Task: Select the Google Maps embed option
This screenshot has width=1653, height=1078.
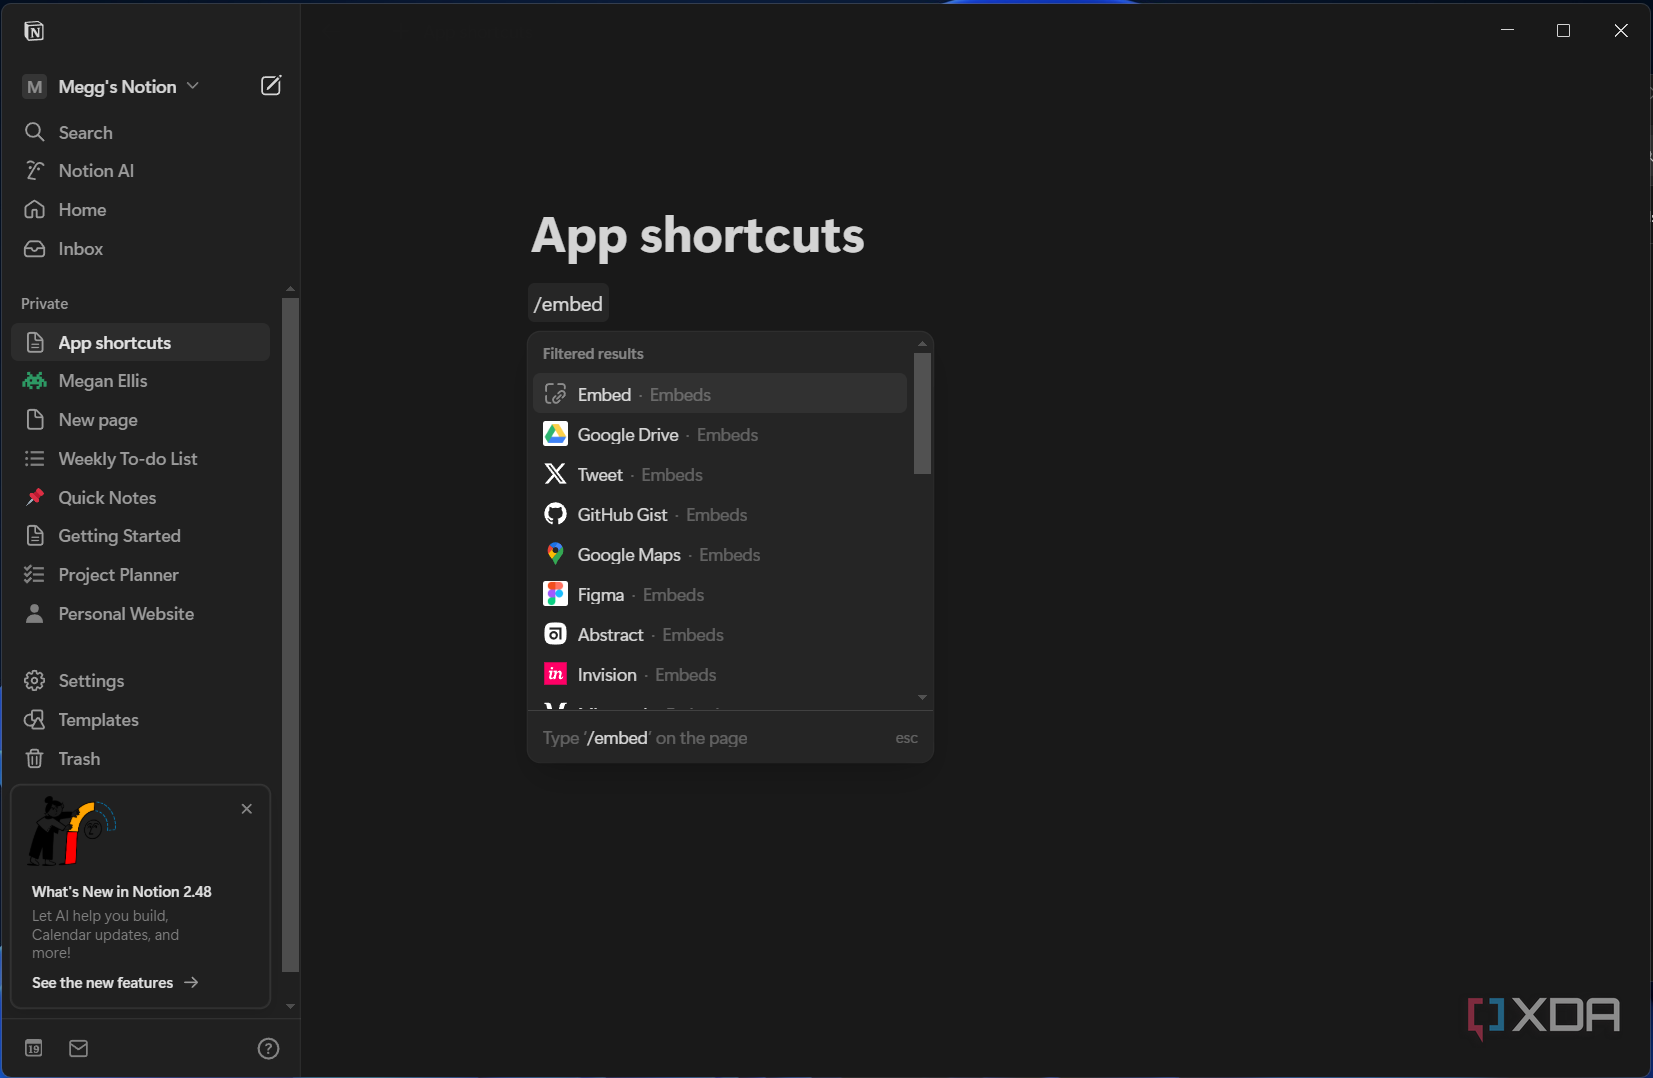Action: [720, 554]
